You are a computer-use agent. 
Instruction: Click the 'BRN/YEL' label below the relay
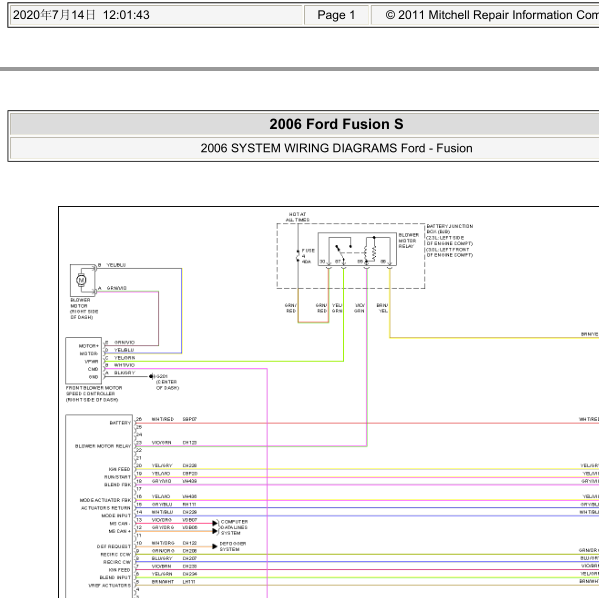(x=382, y=308)
